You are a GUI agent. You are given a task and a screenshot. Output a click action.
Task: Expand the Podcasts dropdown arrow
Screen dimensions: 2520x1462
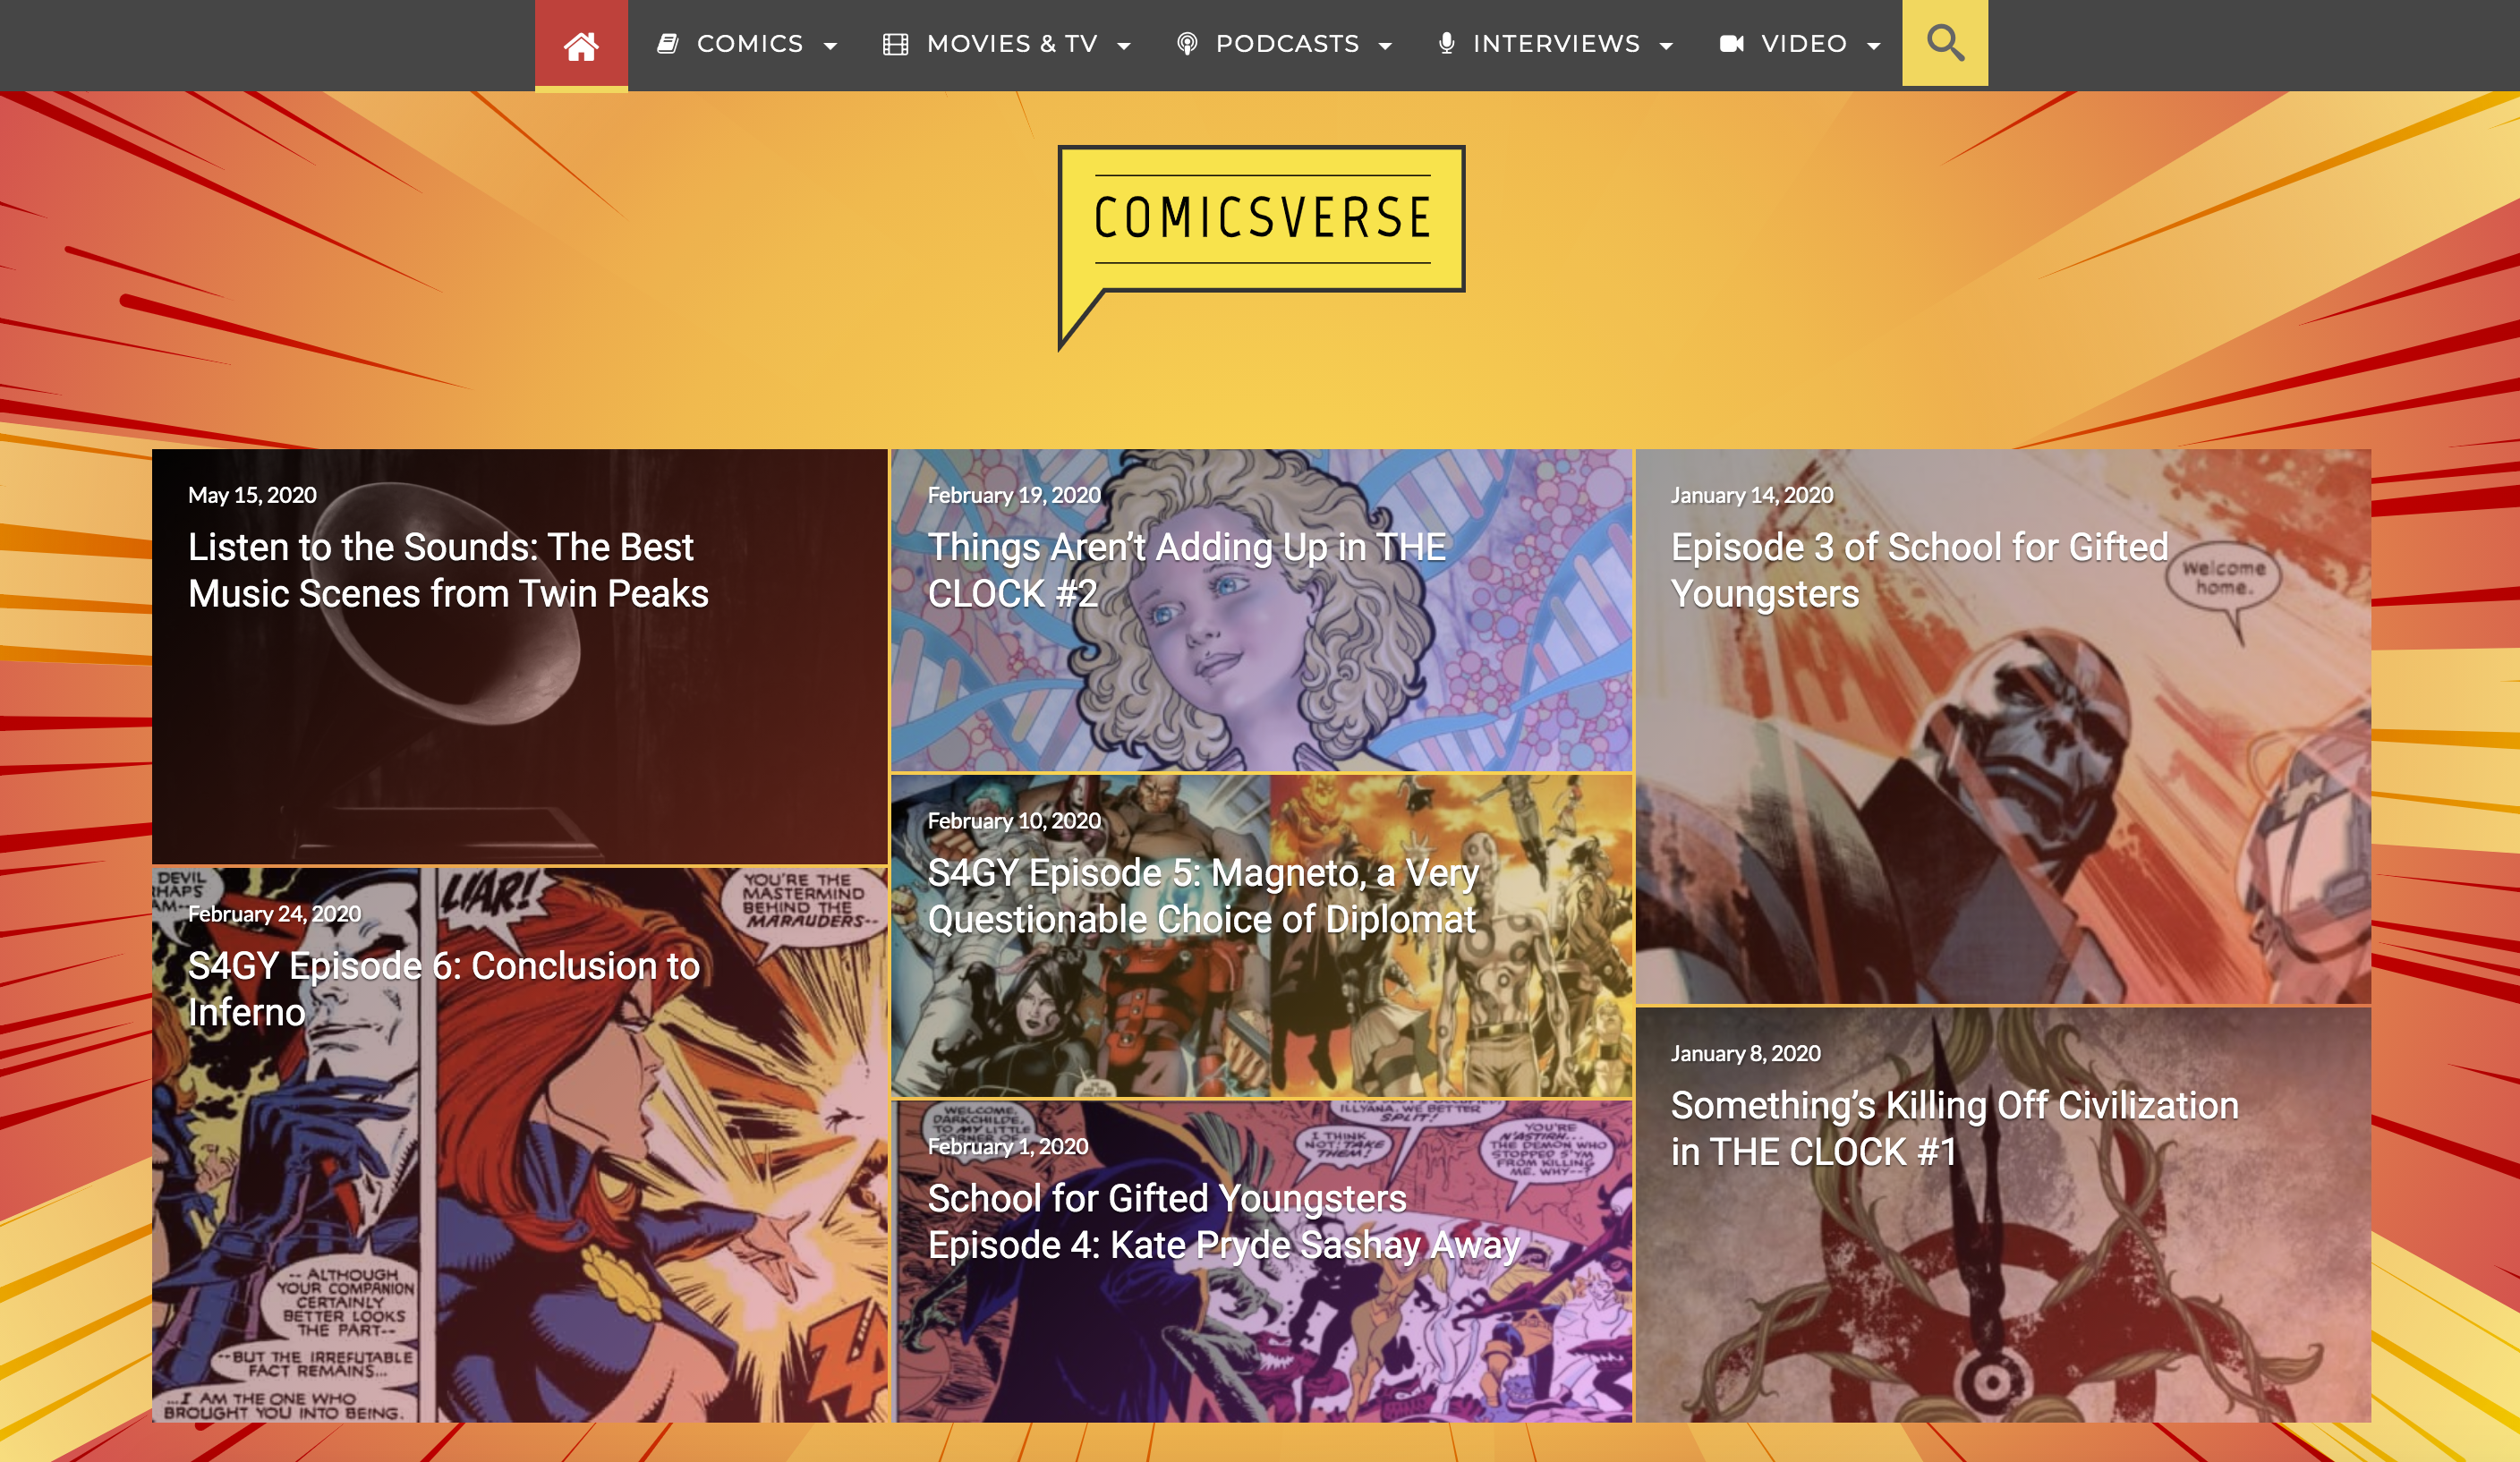[x=1385, y=46]
